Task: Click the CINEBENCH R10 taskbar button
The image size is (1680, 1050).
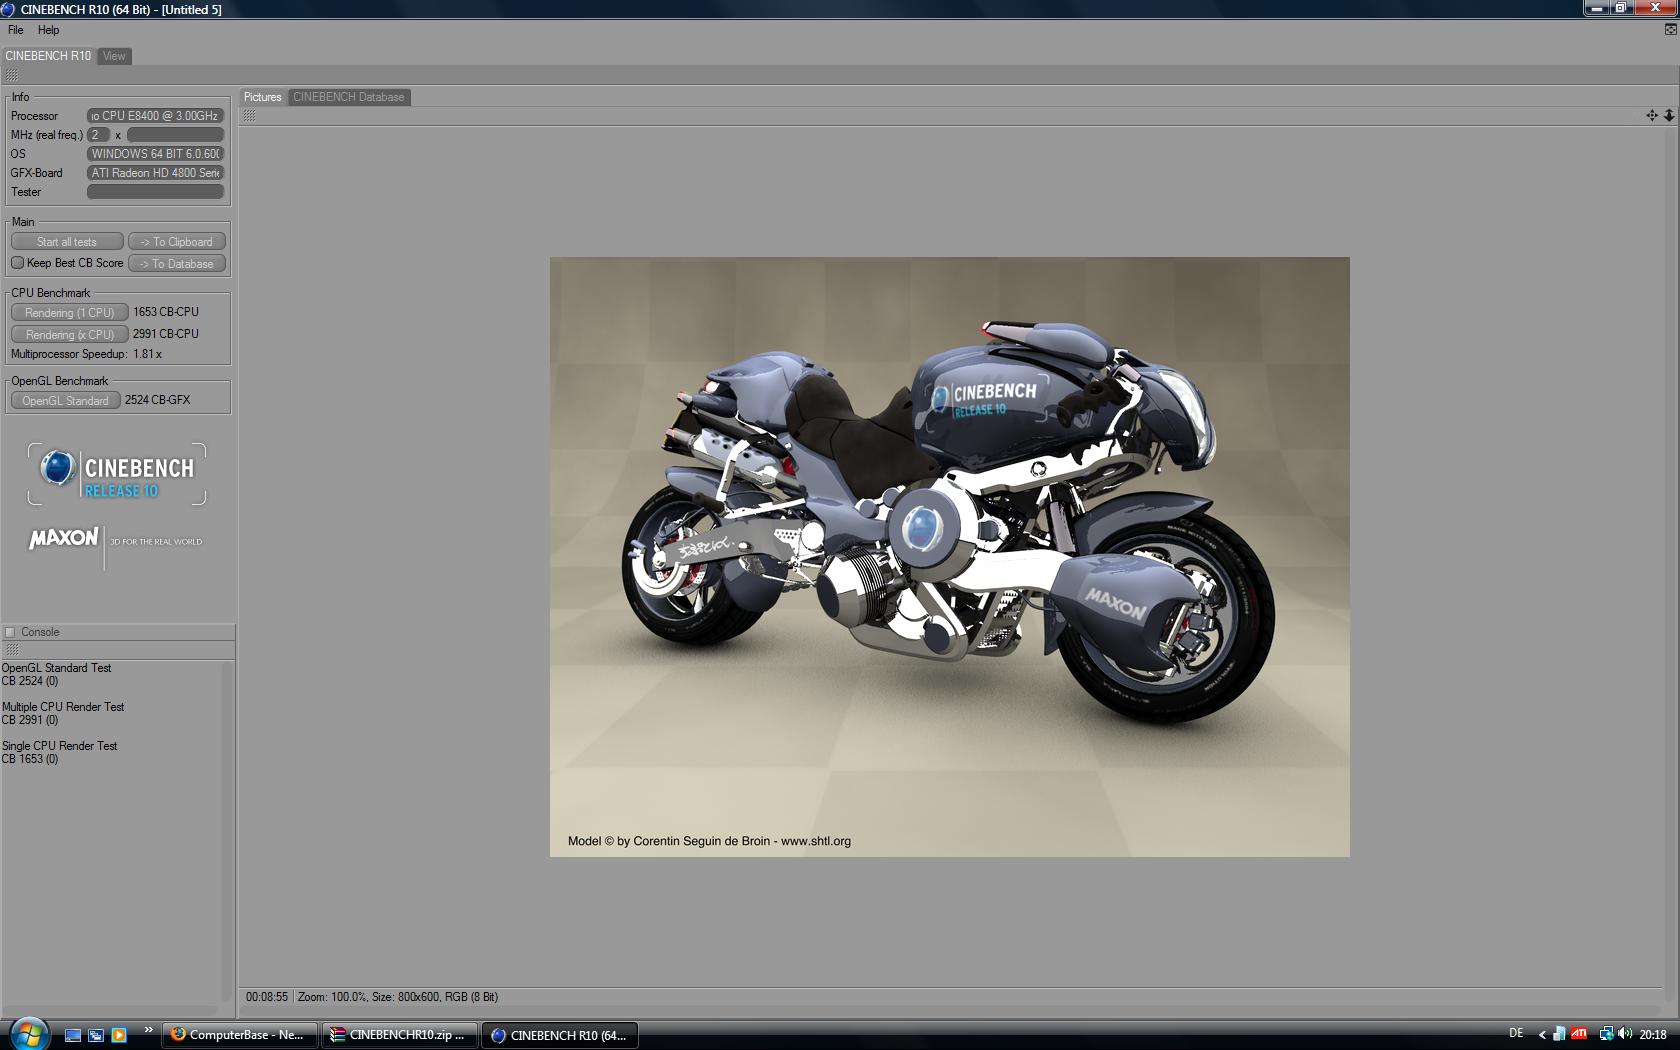Action: (560, 1035)
